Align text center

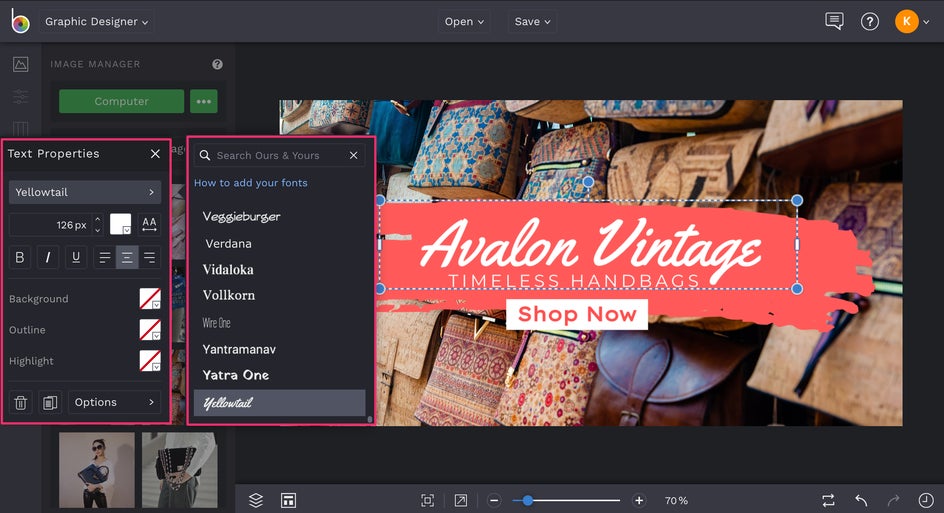point(127,257)
